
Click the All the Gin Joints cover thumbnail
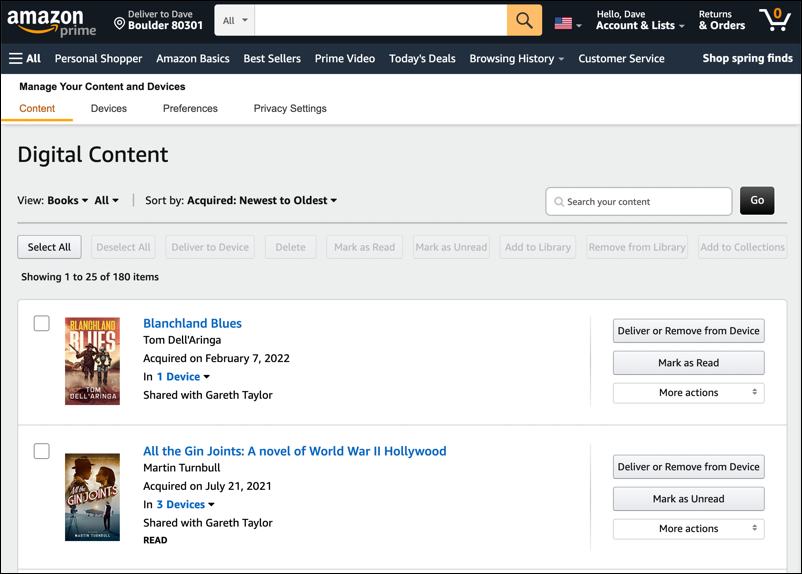[x=92, y=497]
